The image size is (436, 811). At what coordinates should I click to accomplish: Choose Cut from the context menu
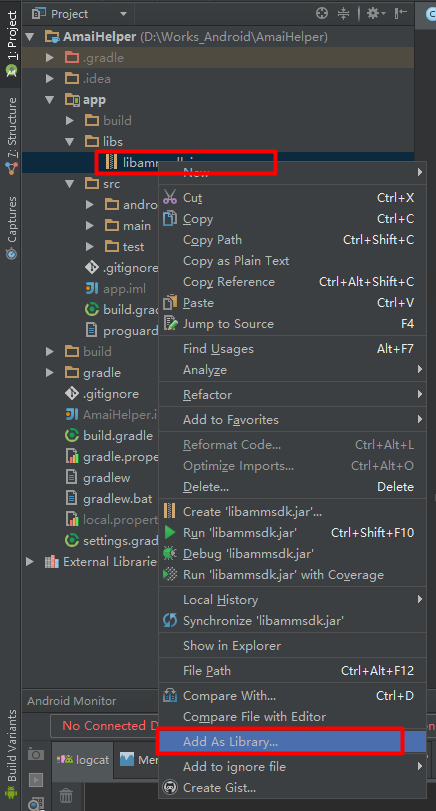(292, 198)
